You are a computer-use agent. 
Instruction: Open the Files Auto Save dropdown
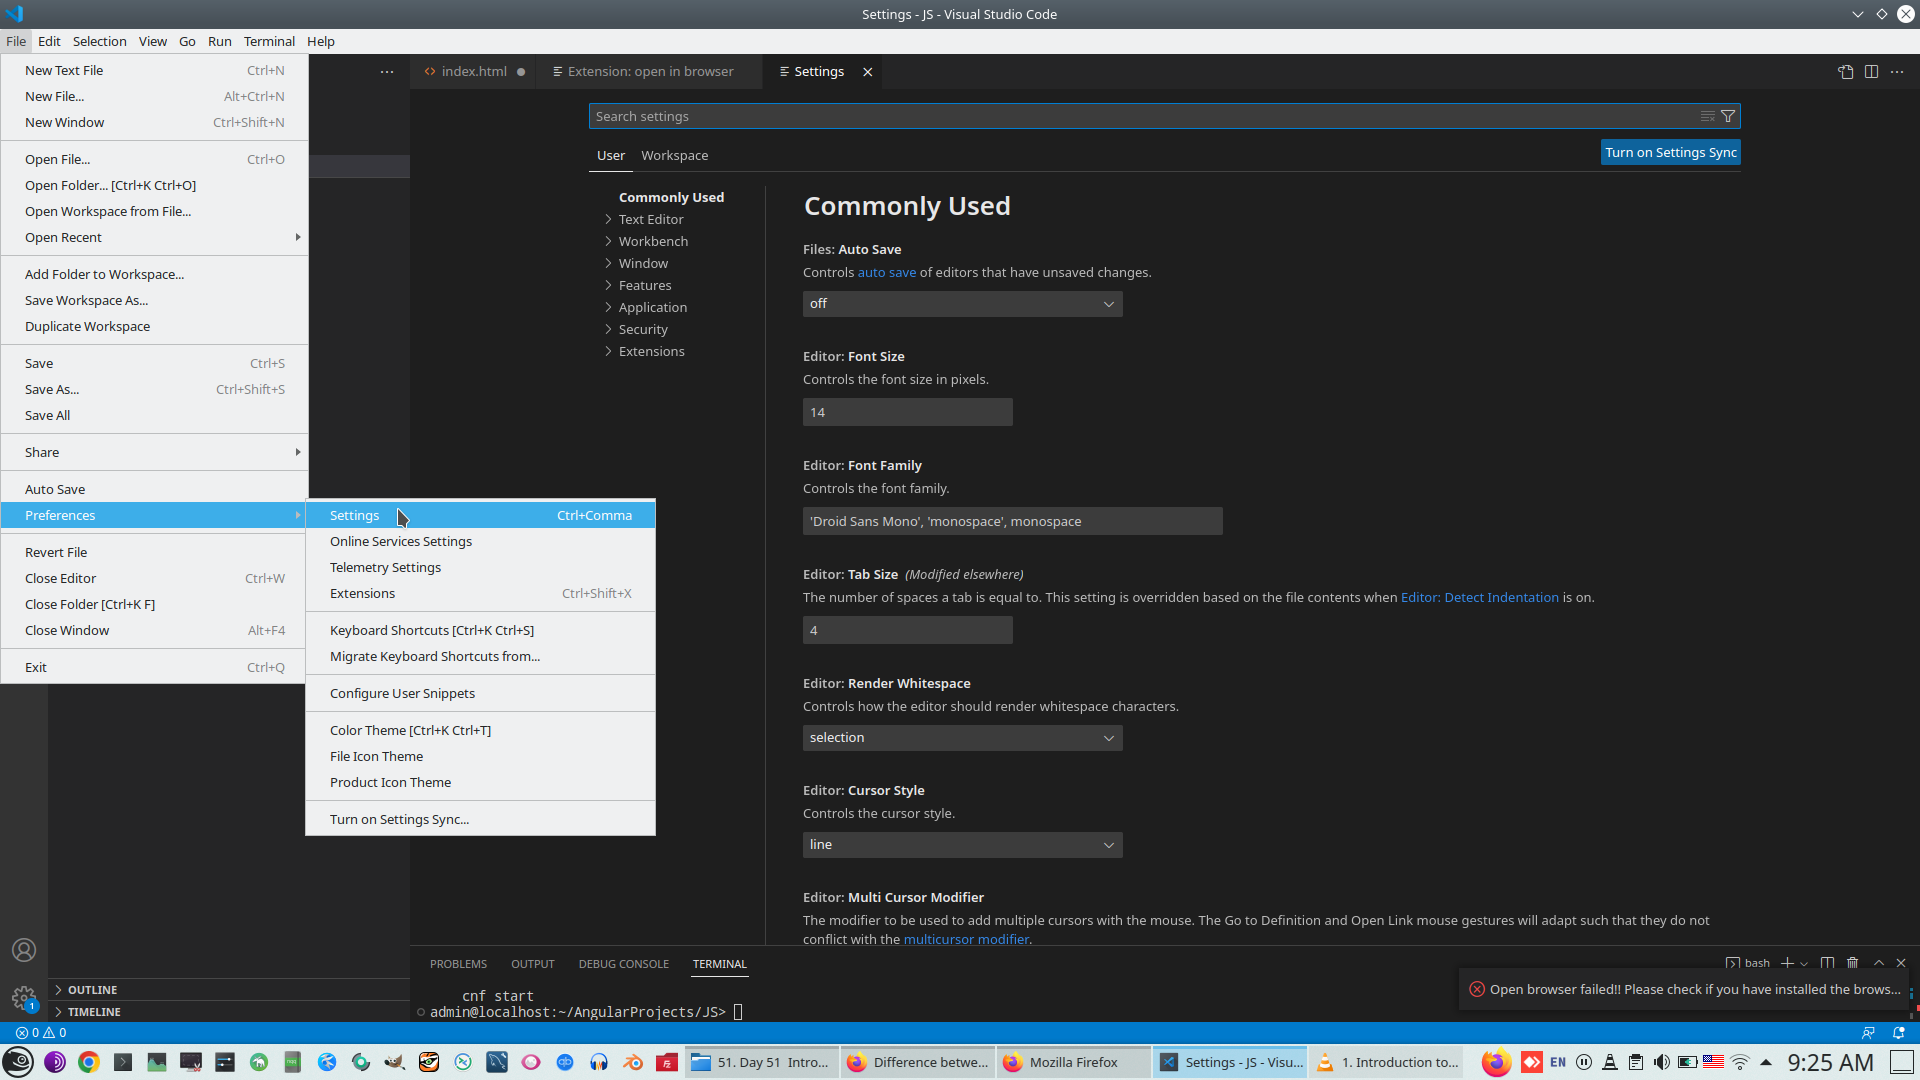(x=962, y=304)
